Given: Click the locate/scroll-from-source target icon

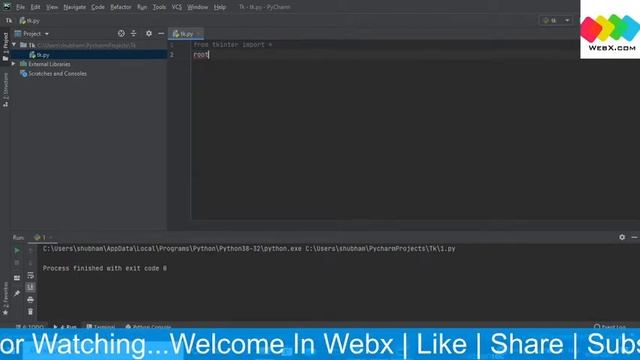Looking at the screenshot, I should [x=121, y=33].
